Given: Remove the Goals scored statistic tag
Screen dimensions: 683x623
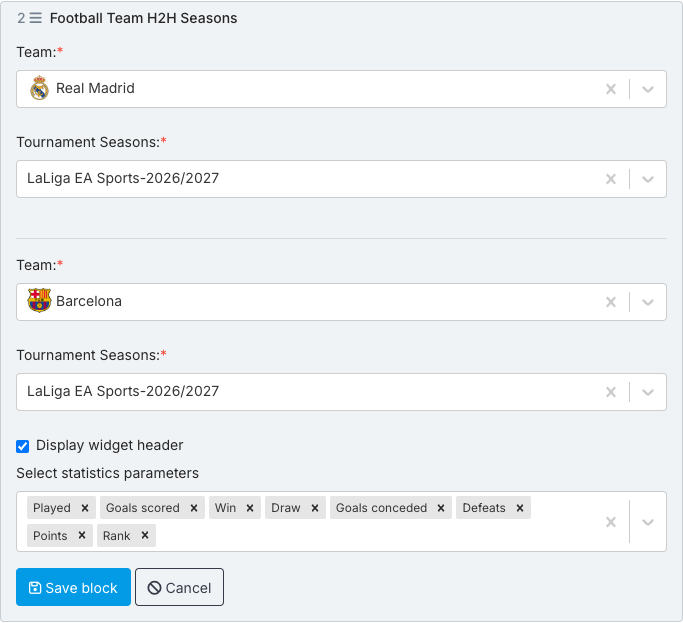Looking at the screenshot, I should click(x=194, y=508).
